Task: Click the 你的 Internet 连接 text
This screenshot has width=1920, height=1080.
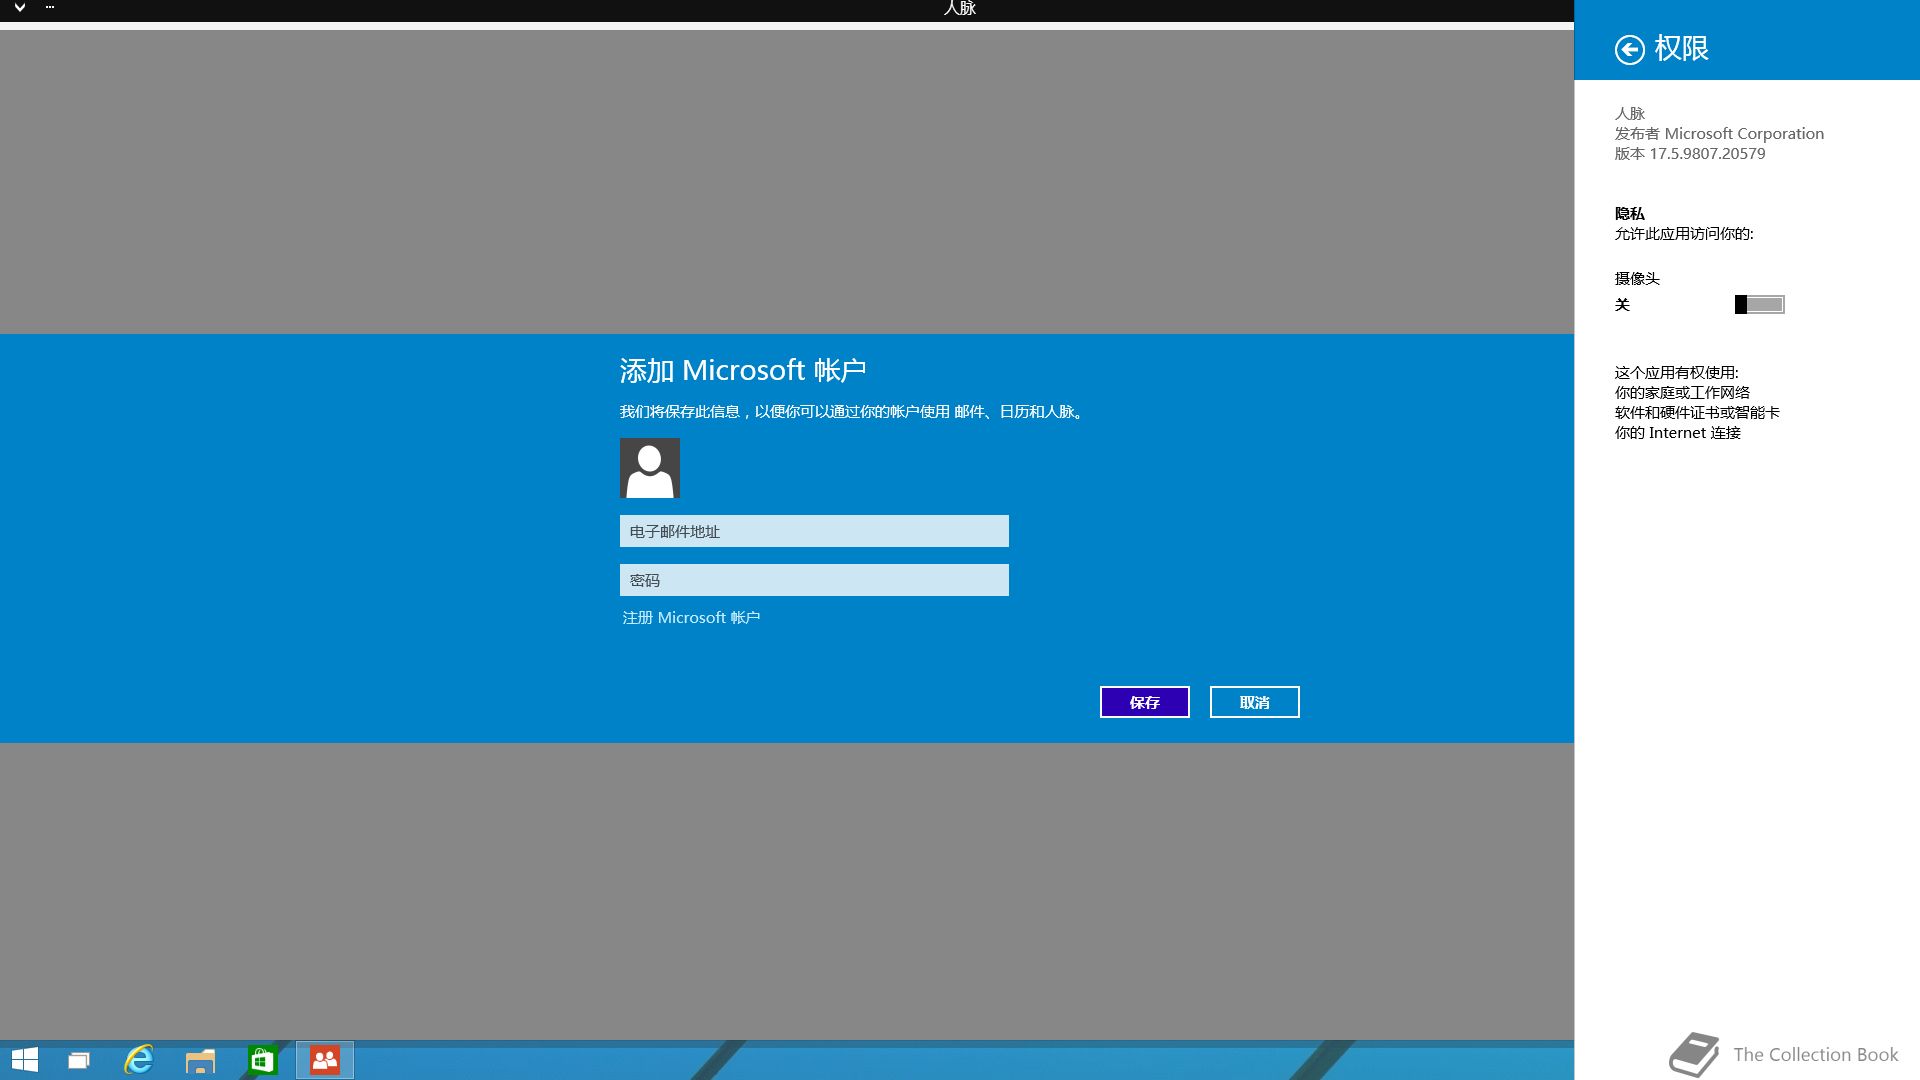Action: click(1678, 433)
